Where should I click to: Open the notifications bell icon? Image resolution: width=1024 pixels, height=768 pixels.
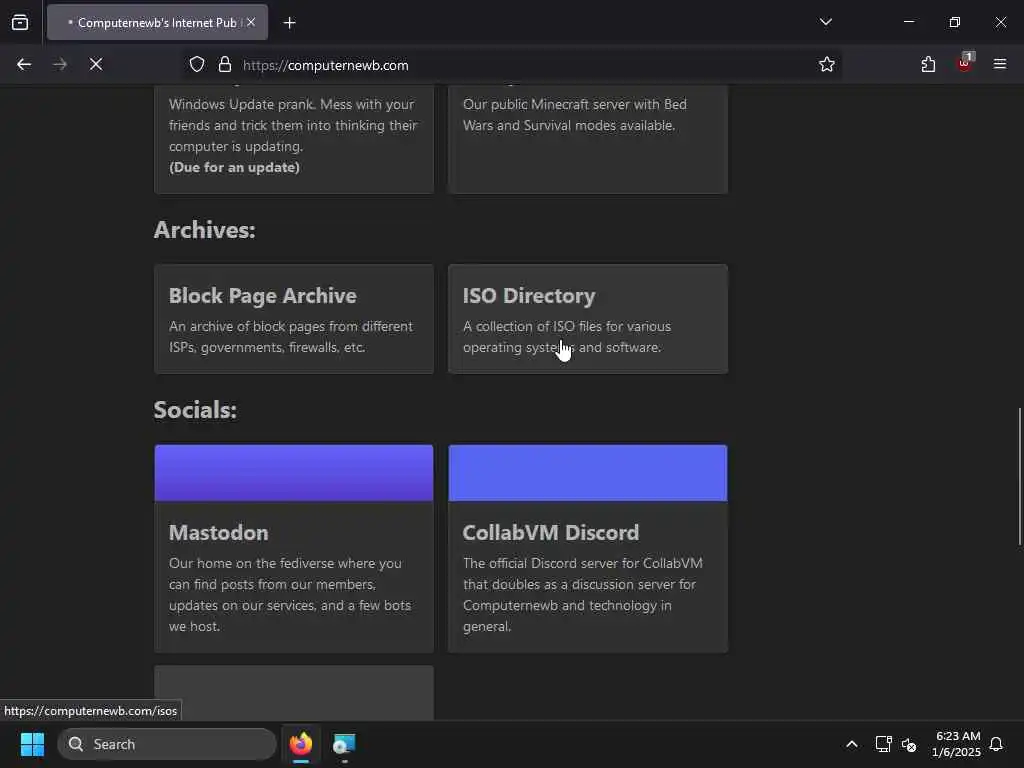tap(996, 744)
